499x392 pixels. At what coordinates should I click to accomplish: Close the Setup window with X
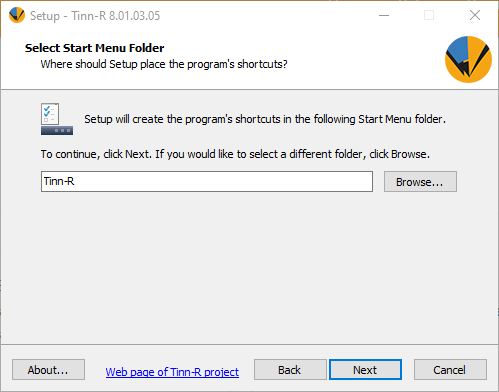(x=475, y=15)
